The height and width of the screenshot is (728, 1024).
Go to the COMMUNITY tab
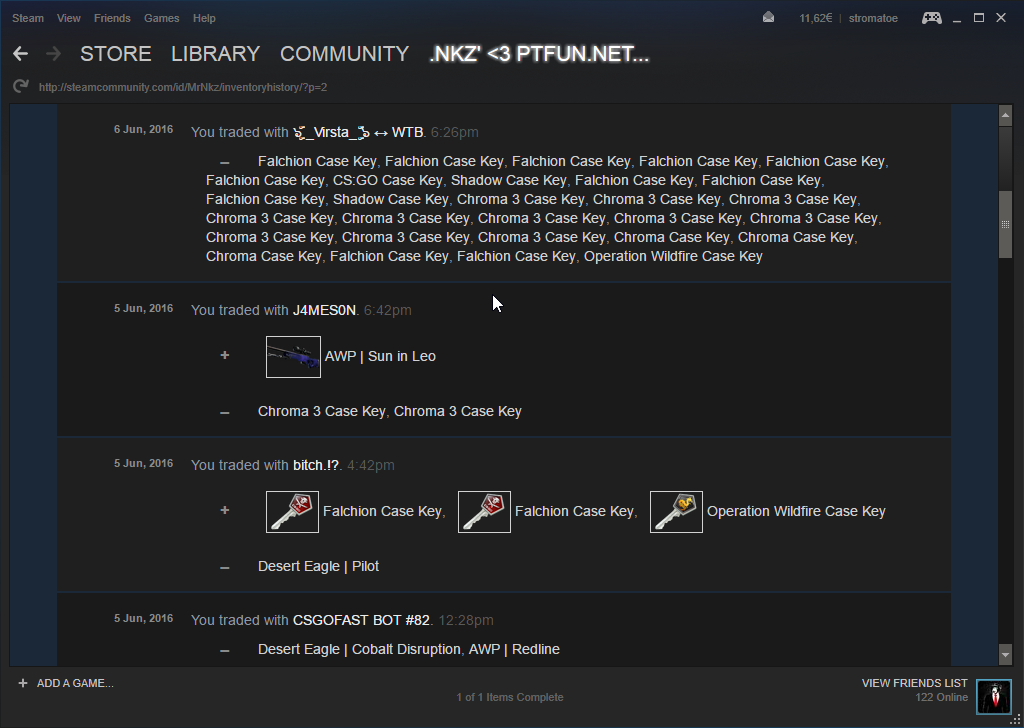(x=344, y=54)
